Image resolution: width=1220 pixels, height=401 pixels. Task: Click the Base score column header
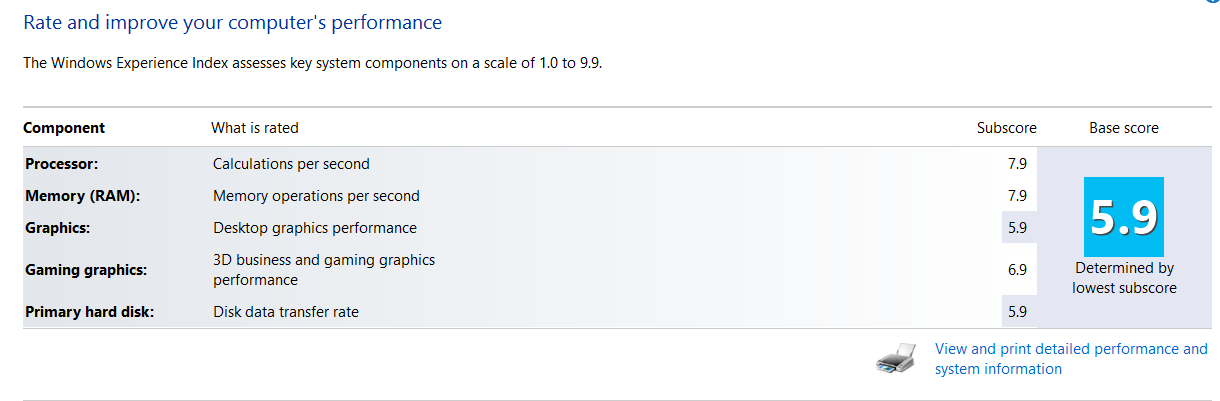click(1124, 128)
